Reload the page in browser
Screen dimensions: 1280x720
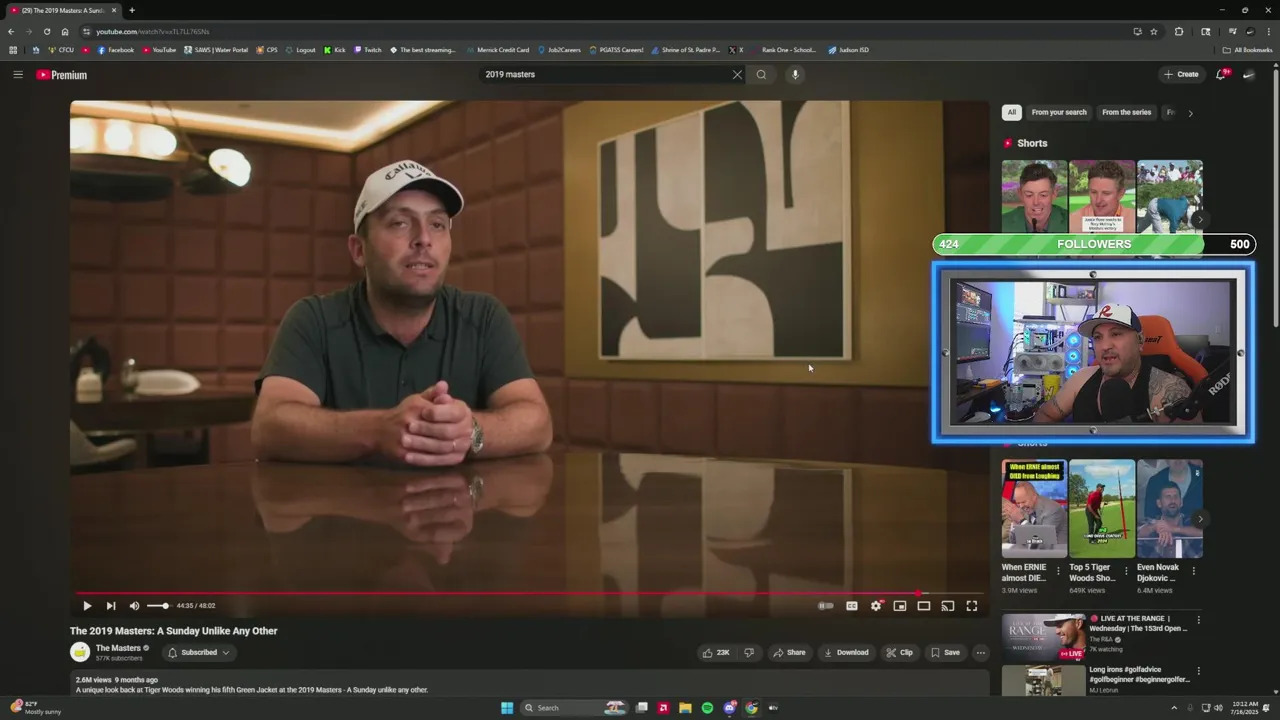[x=47, y=31]
